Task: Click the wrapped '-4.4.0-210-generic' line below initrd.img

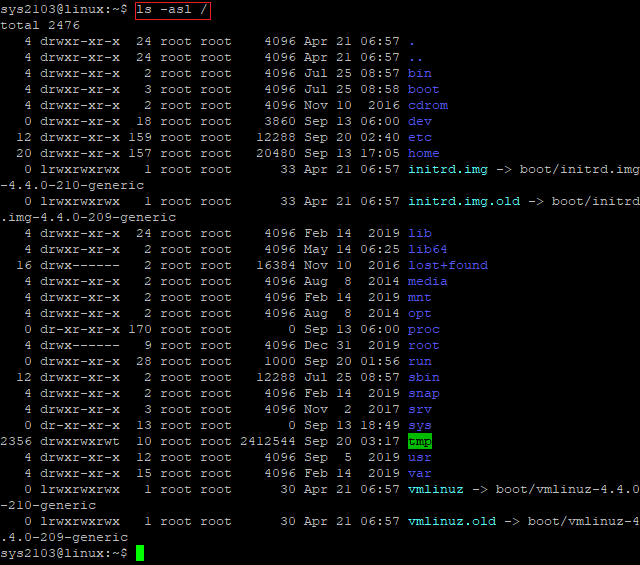Action: click(x=72, y=185)
